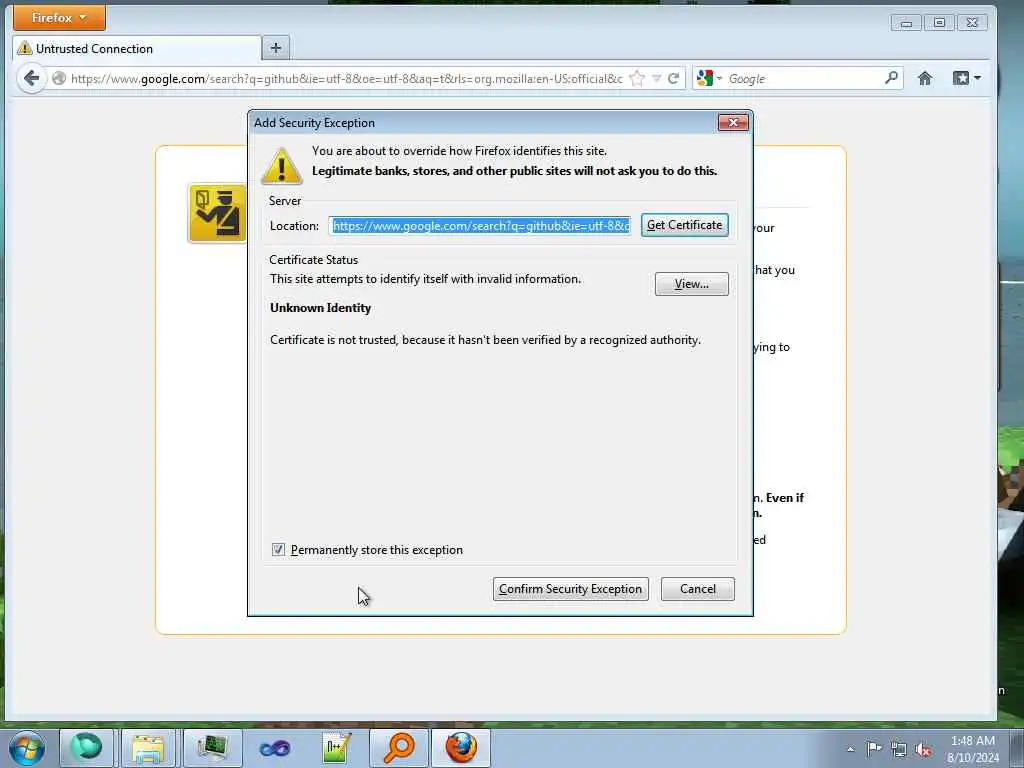Maximize the Firefox window
The width and height of the screenshot is (1024, 768).
point(939,23)
